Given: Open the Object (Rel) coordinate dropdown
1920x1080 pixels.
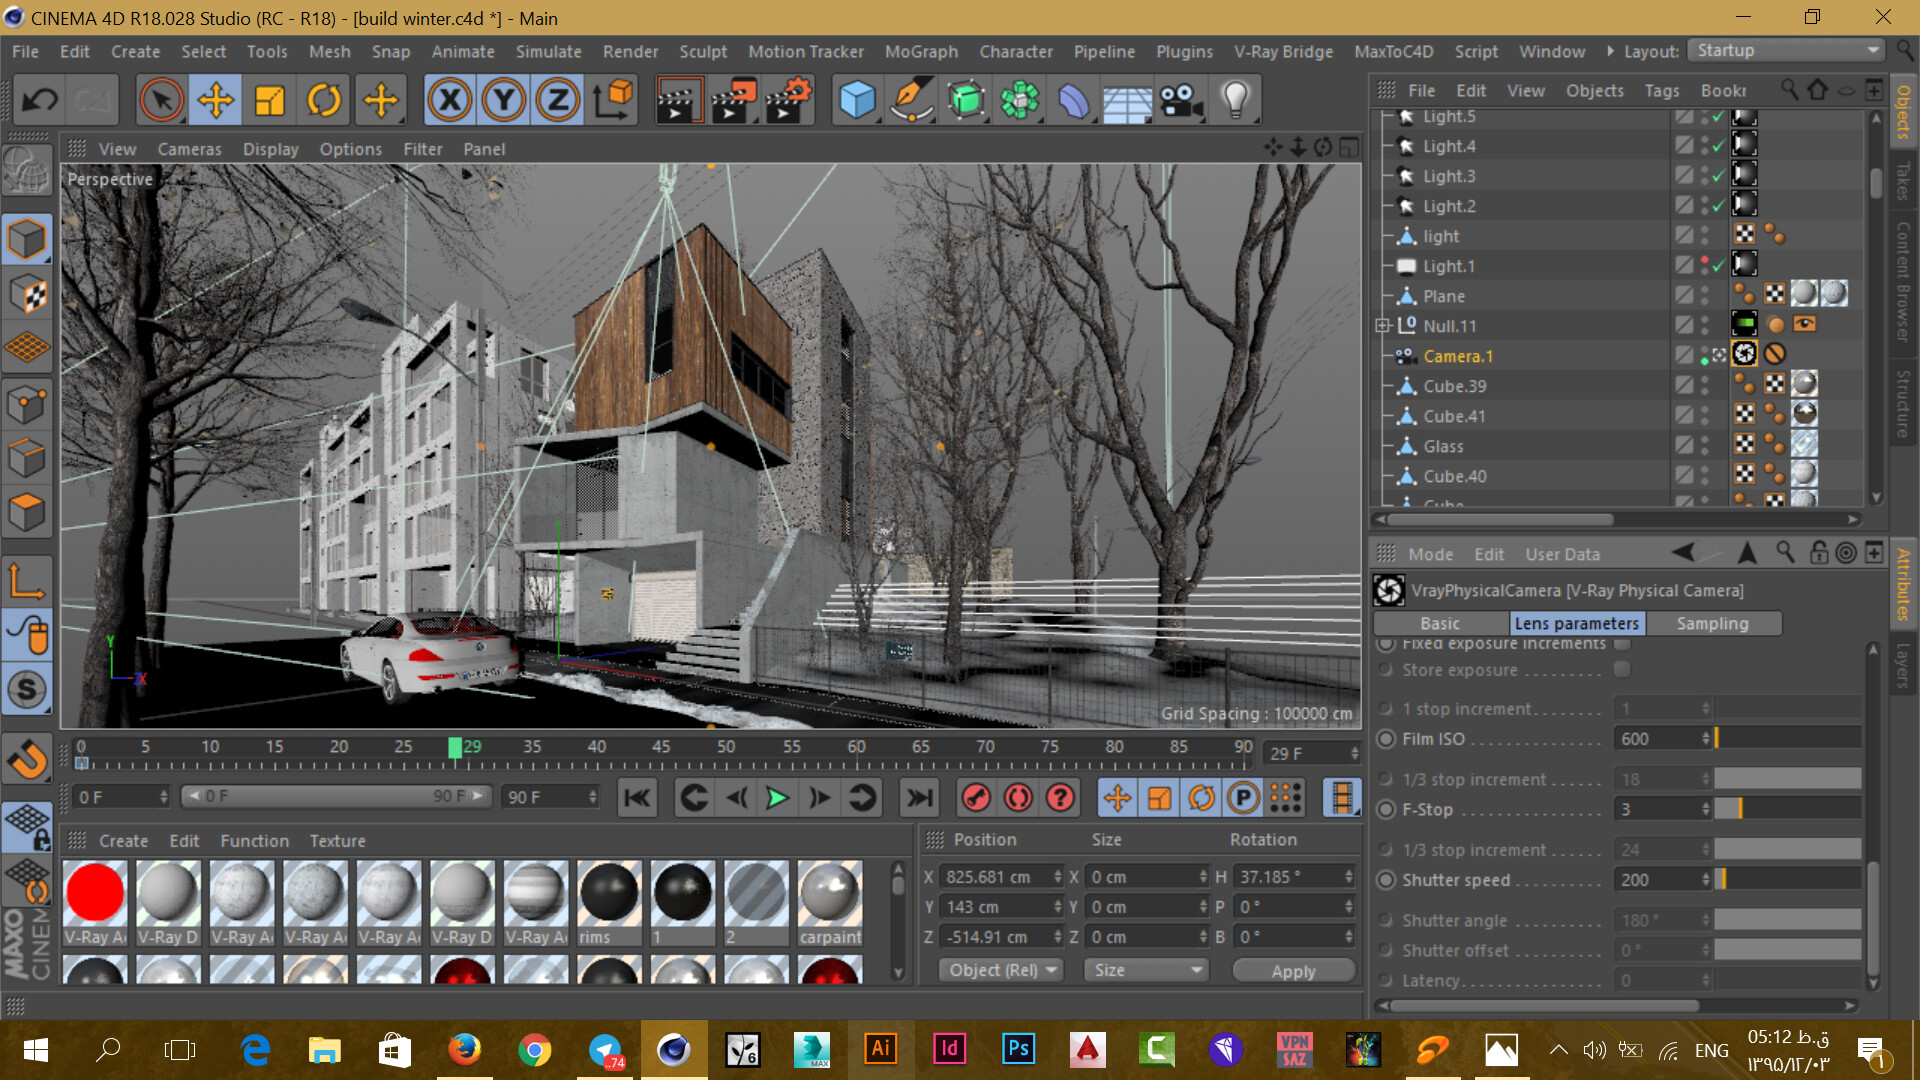Looking at the screenshot, I should [x=1001, y=970].
